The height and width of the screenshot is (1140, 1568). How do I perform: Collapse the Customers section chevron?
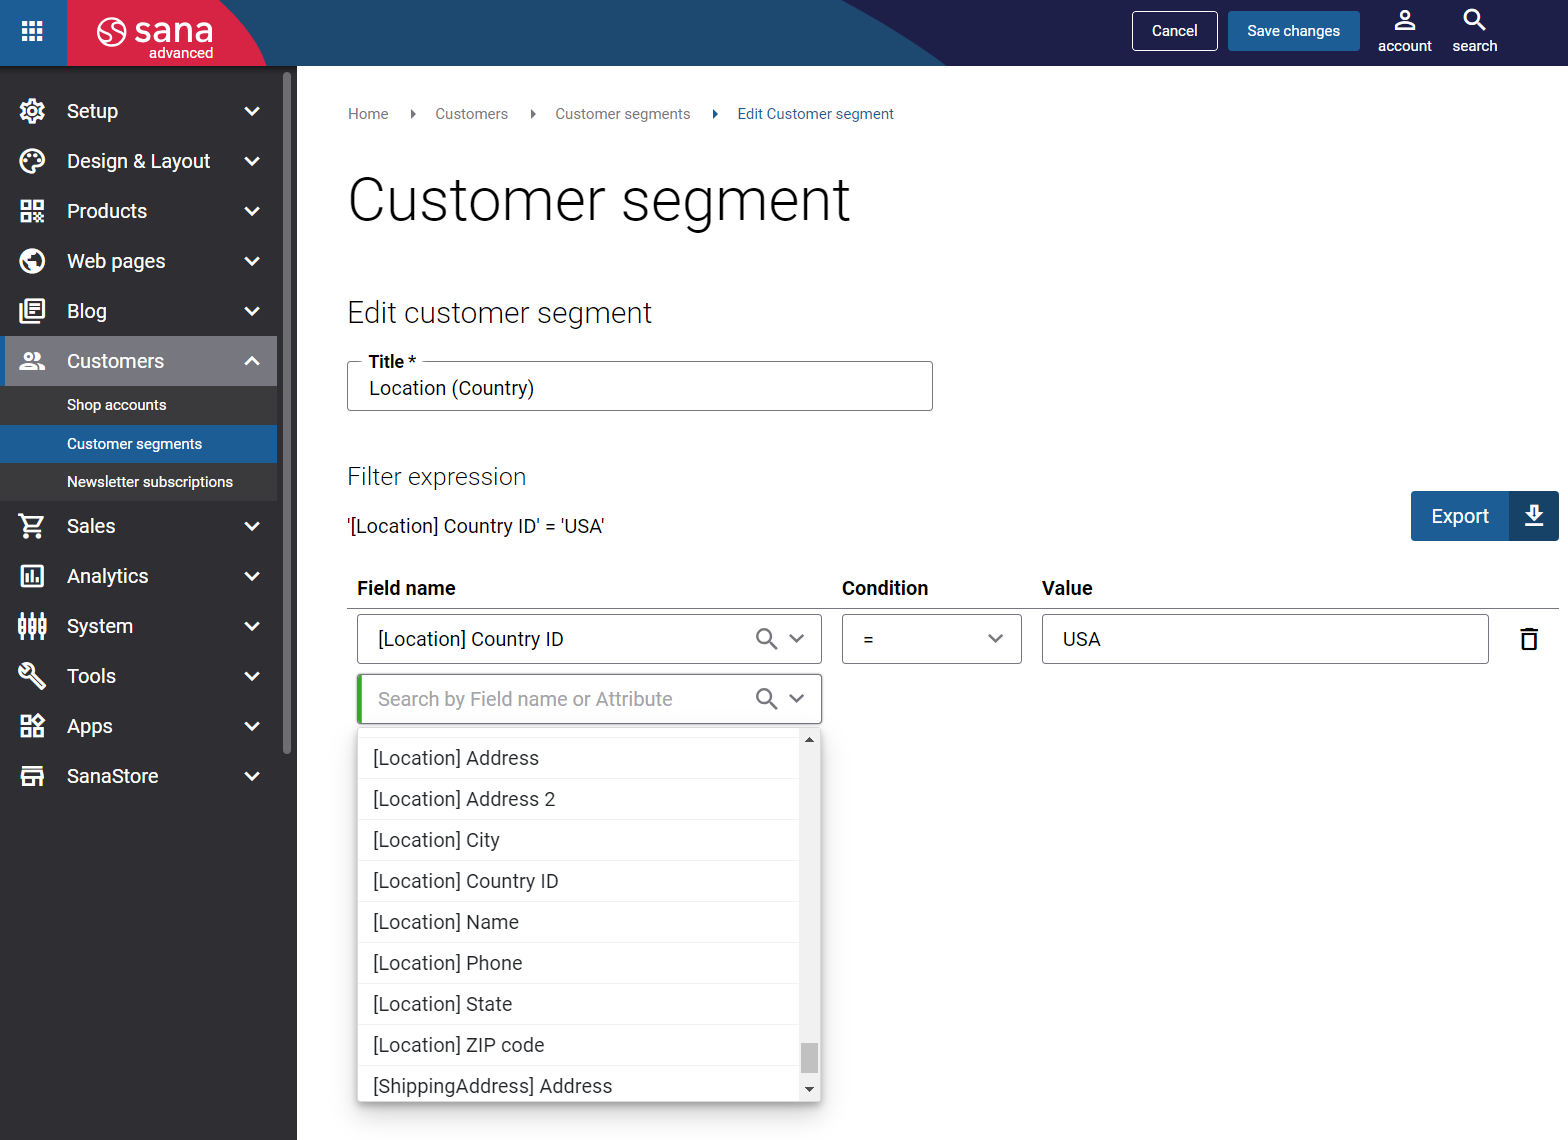pyautogui.click(x=252, y=361)
